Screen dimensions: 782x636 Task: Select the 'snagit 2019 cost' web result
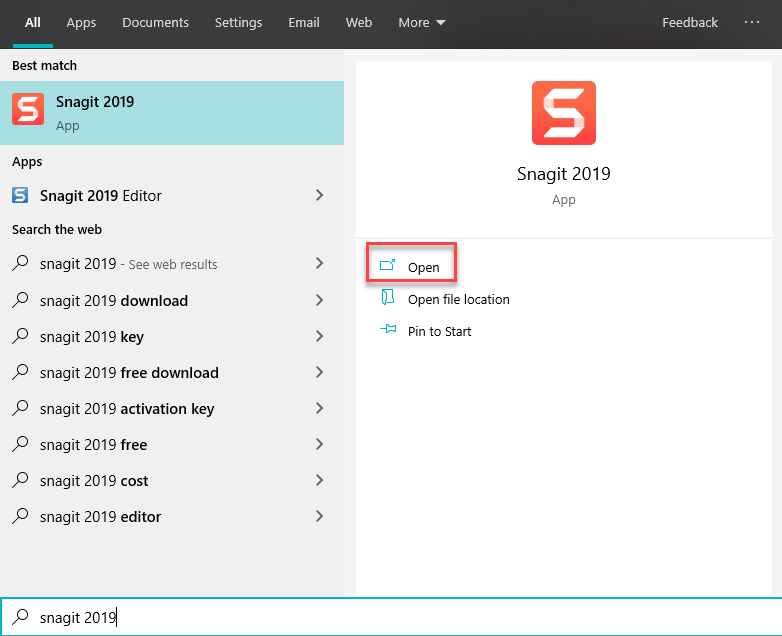click(94, 481)
